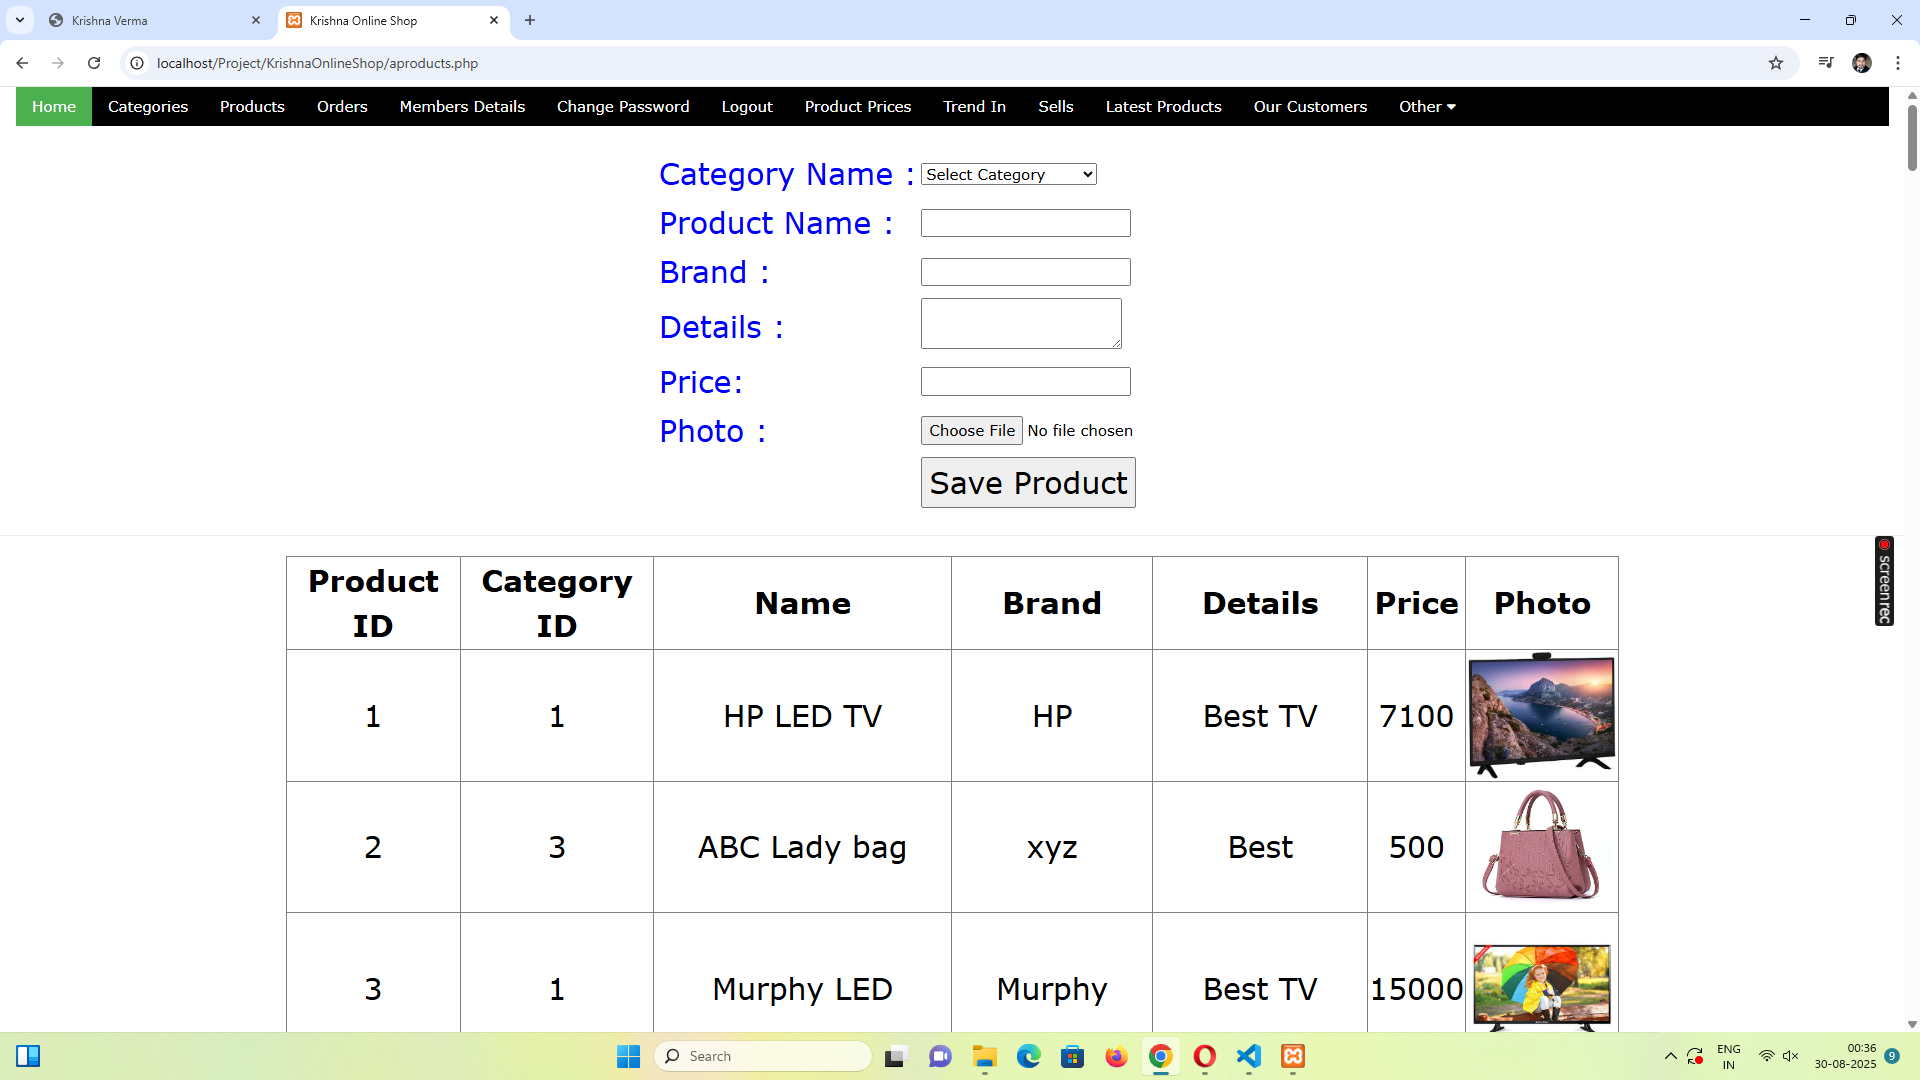Open the media control icon in Chrome toolbar
The image size is (1920, 1080).
tap(1826, 63)
